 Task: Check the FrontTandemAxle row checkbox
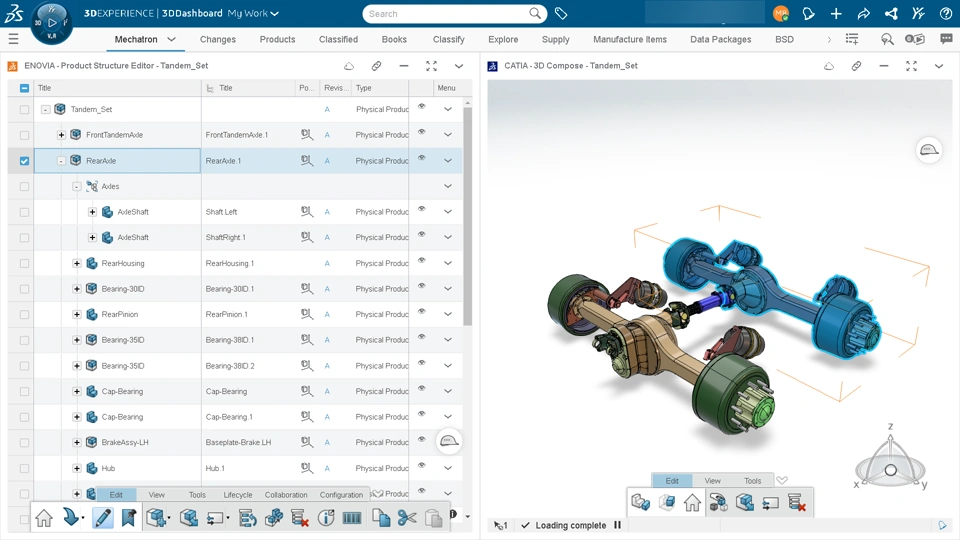coord(24,135)
